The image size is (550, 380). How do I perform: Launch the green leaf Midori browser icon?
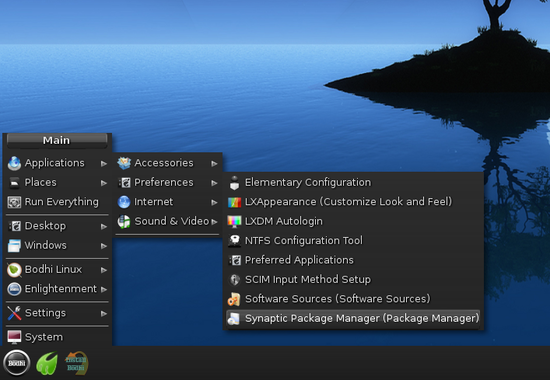[47, 363]
